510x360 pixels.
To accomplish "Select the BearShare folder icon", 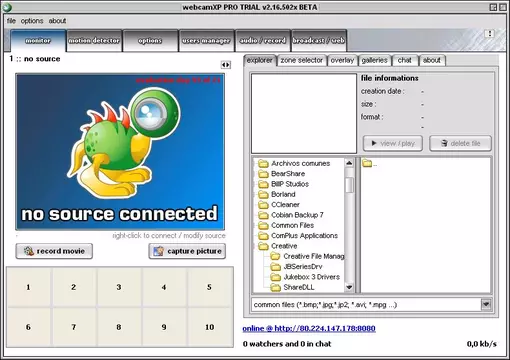I will [263, 174].
